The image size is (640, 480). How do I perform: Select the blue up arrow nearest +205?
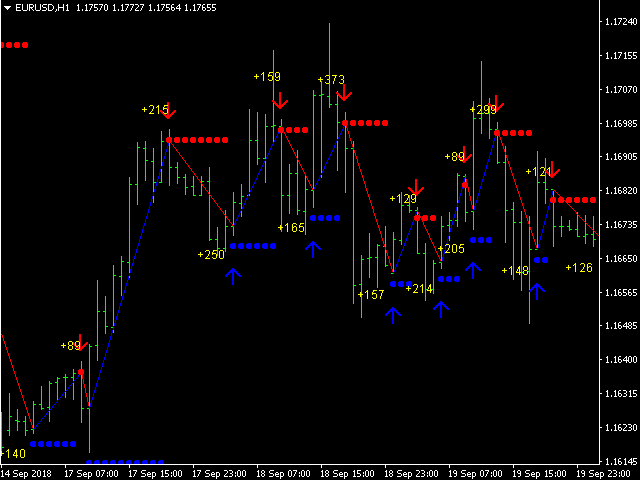(473, 270)
